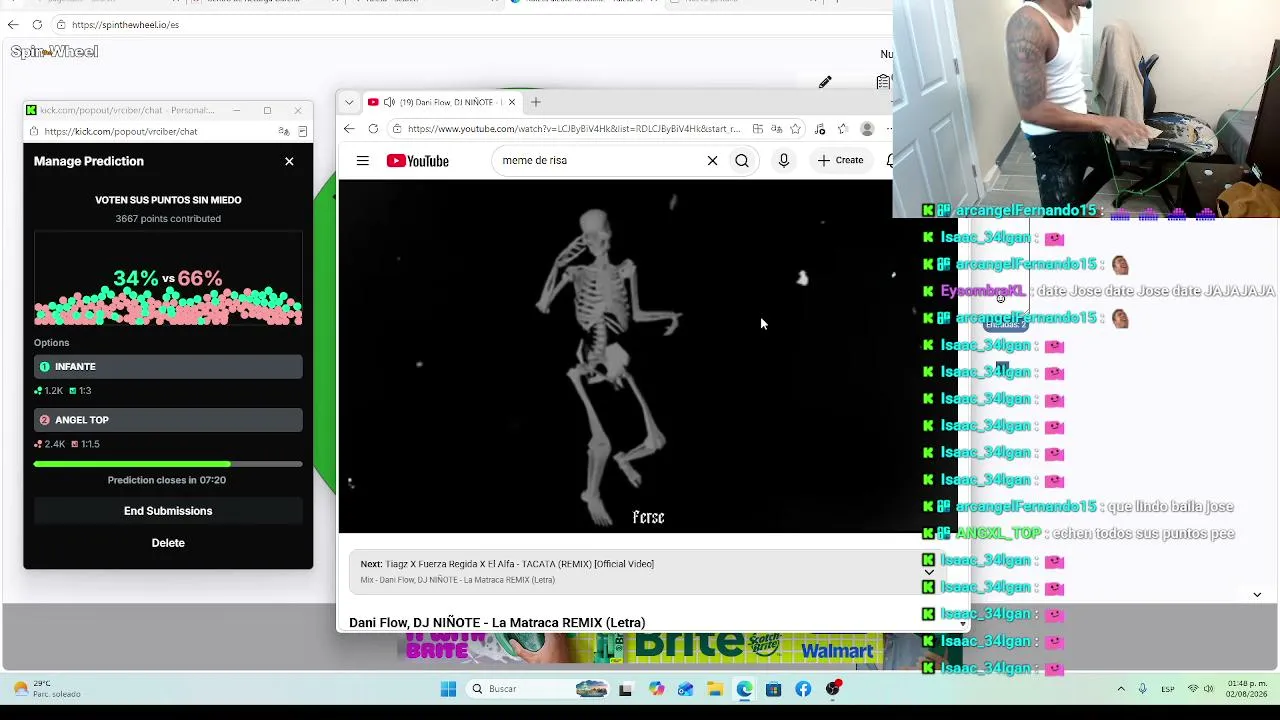Viewport: 1280px width, 720px height.
Task: Go back in SpinTheWheel browser window
Action: (13, 25)
